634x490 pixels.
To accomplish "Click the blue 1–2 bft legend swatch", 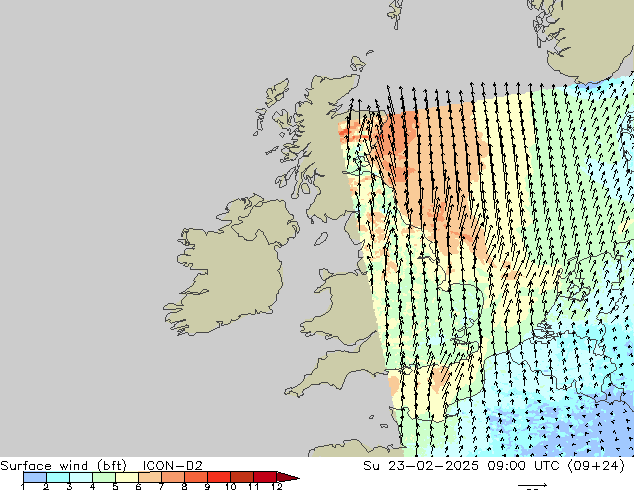I will (x=35, y=477).
